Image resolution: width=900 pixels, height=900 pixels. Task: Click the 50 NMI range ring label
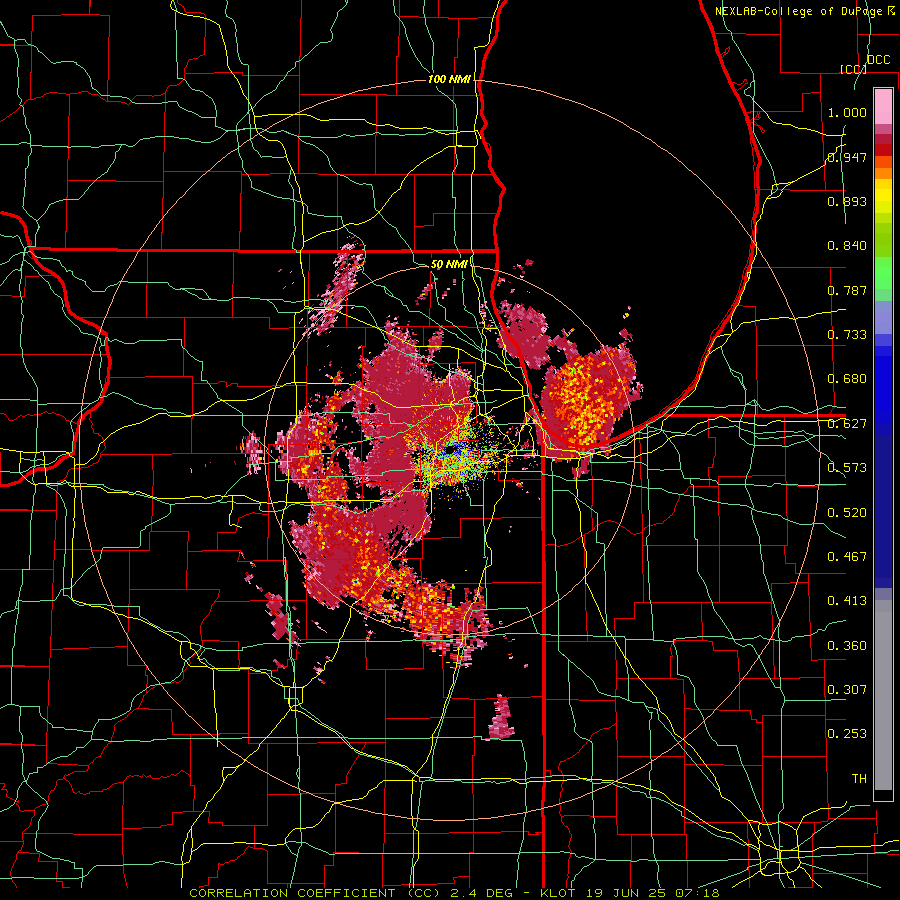[x=449, y=264]
